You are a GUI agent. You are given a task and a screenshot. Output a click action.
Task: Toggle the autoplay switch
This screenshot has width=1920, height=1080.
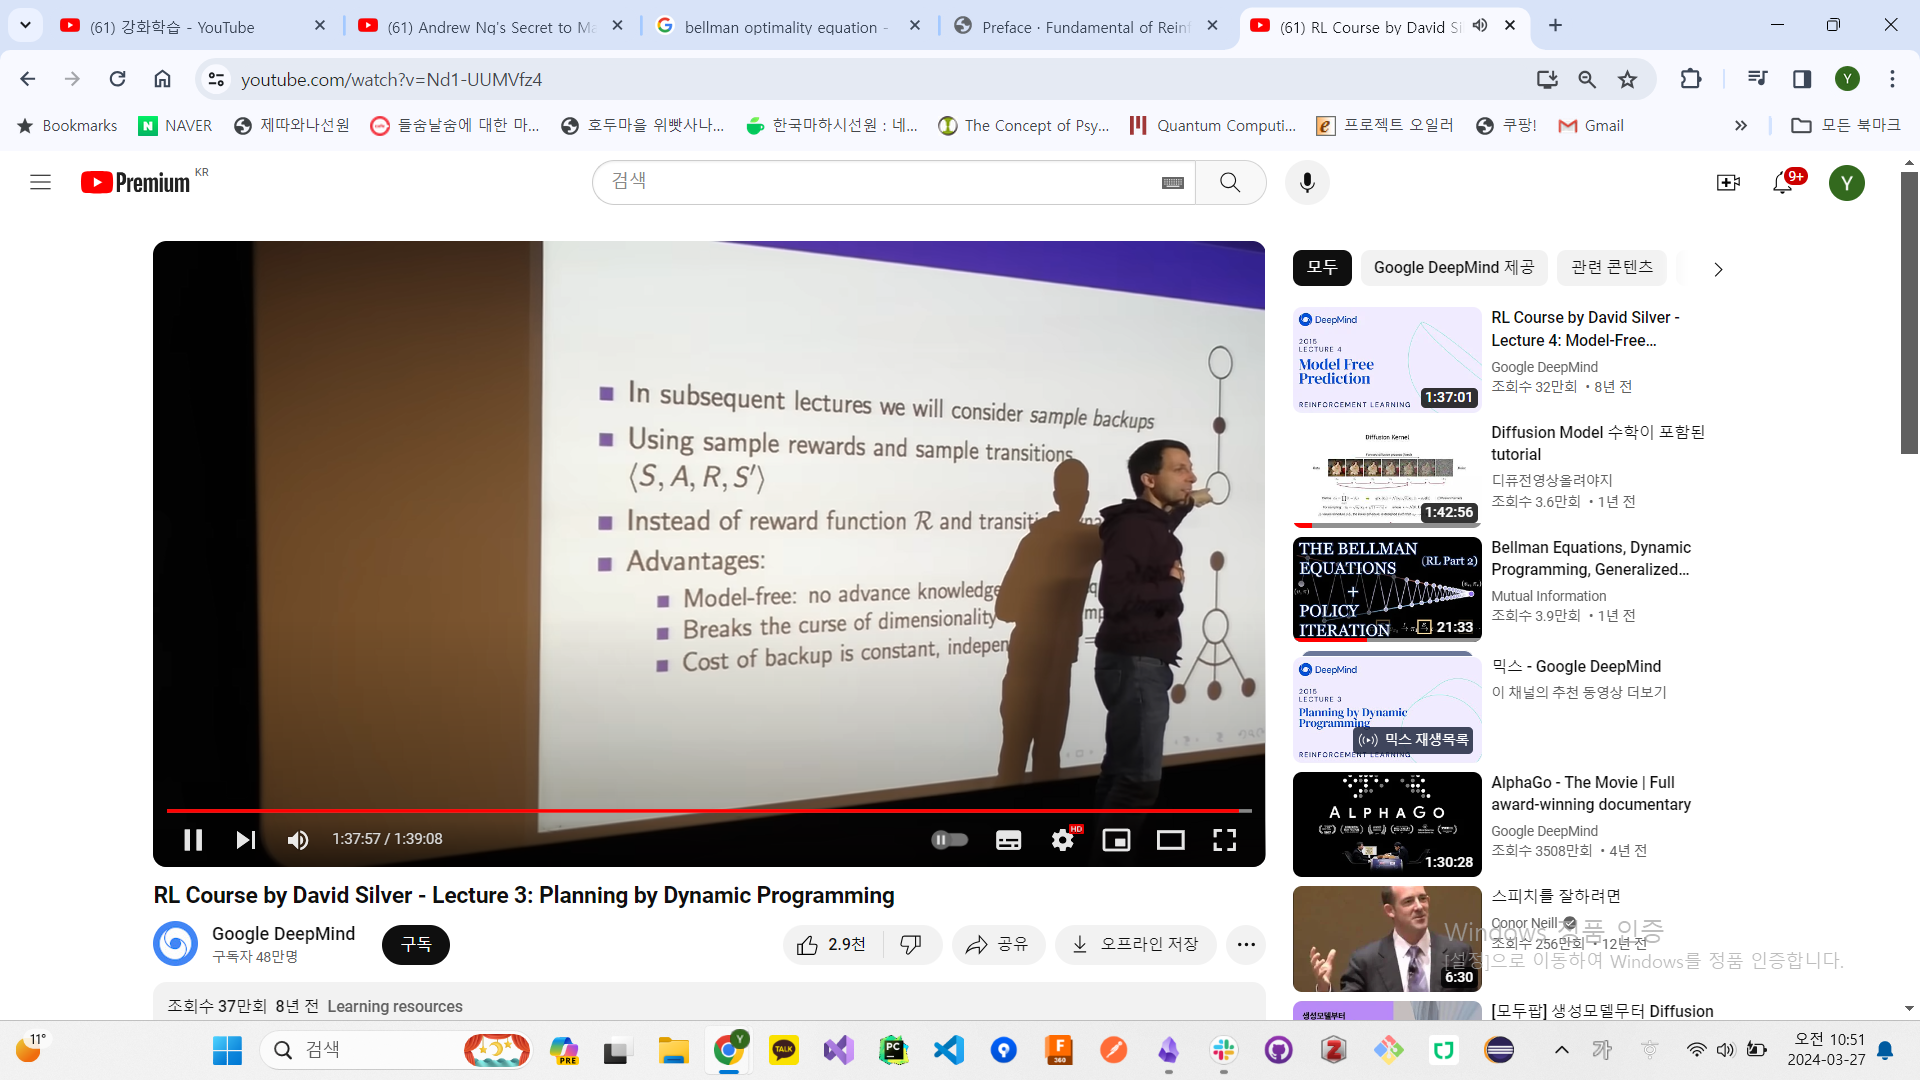[x=949, y=840]
